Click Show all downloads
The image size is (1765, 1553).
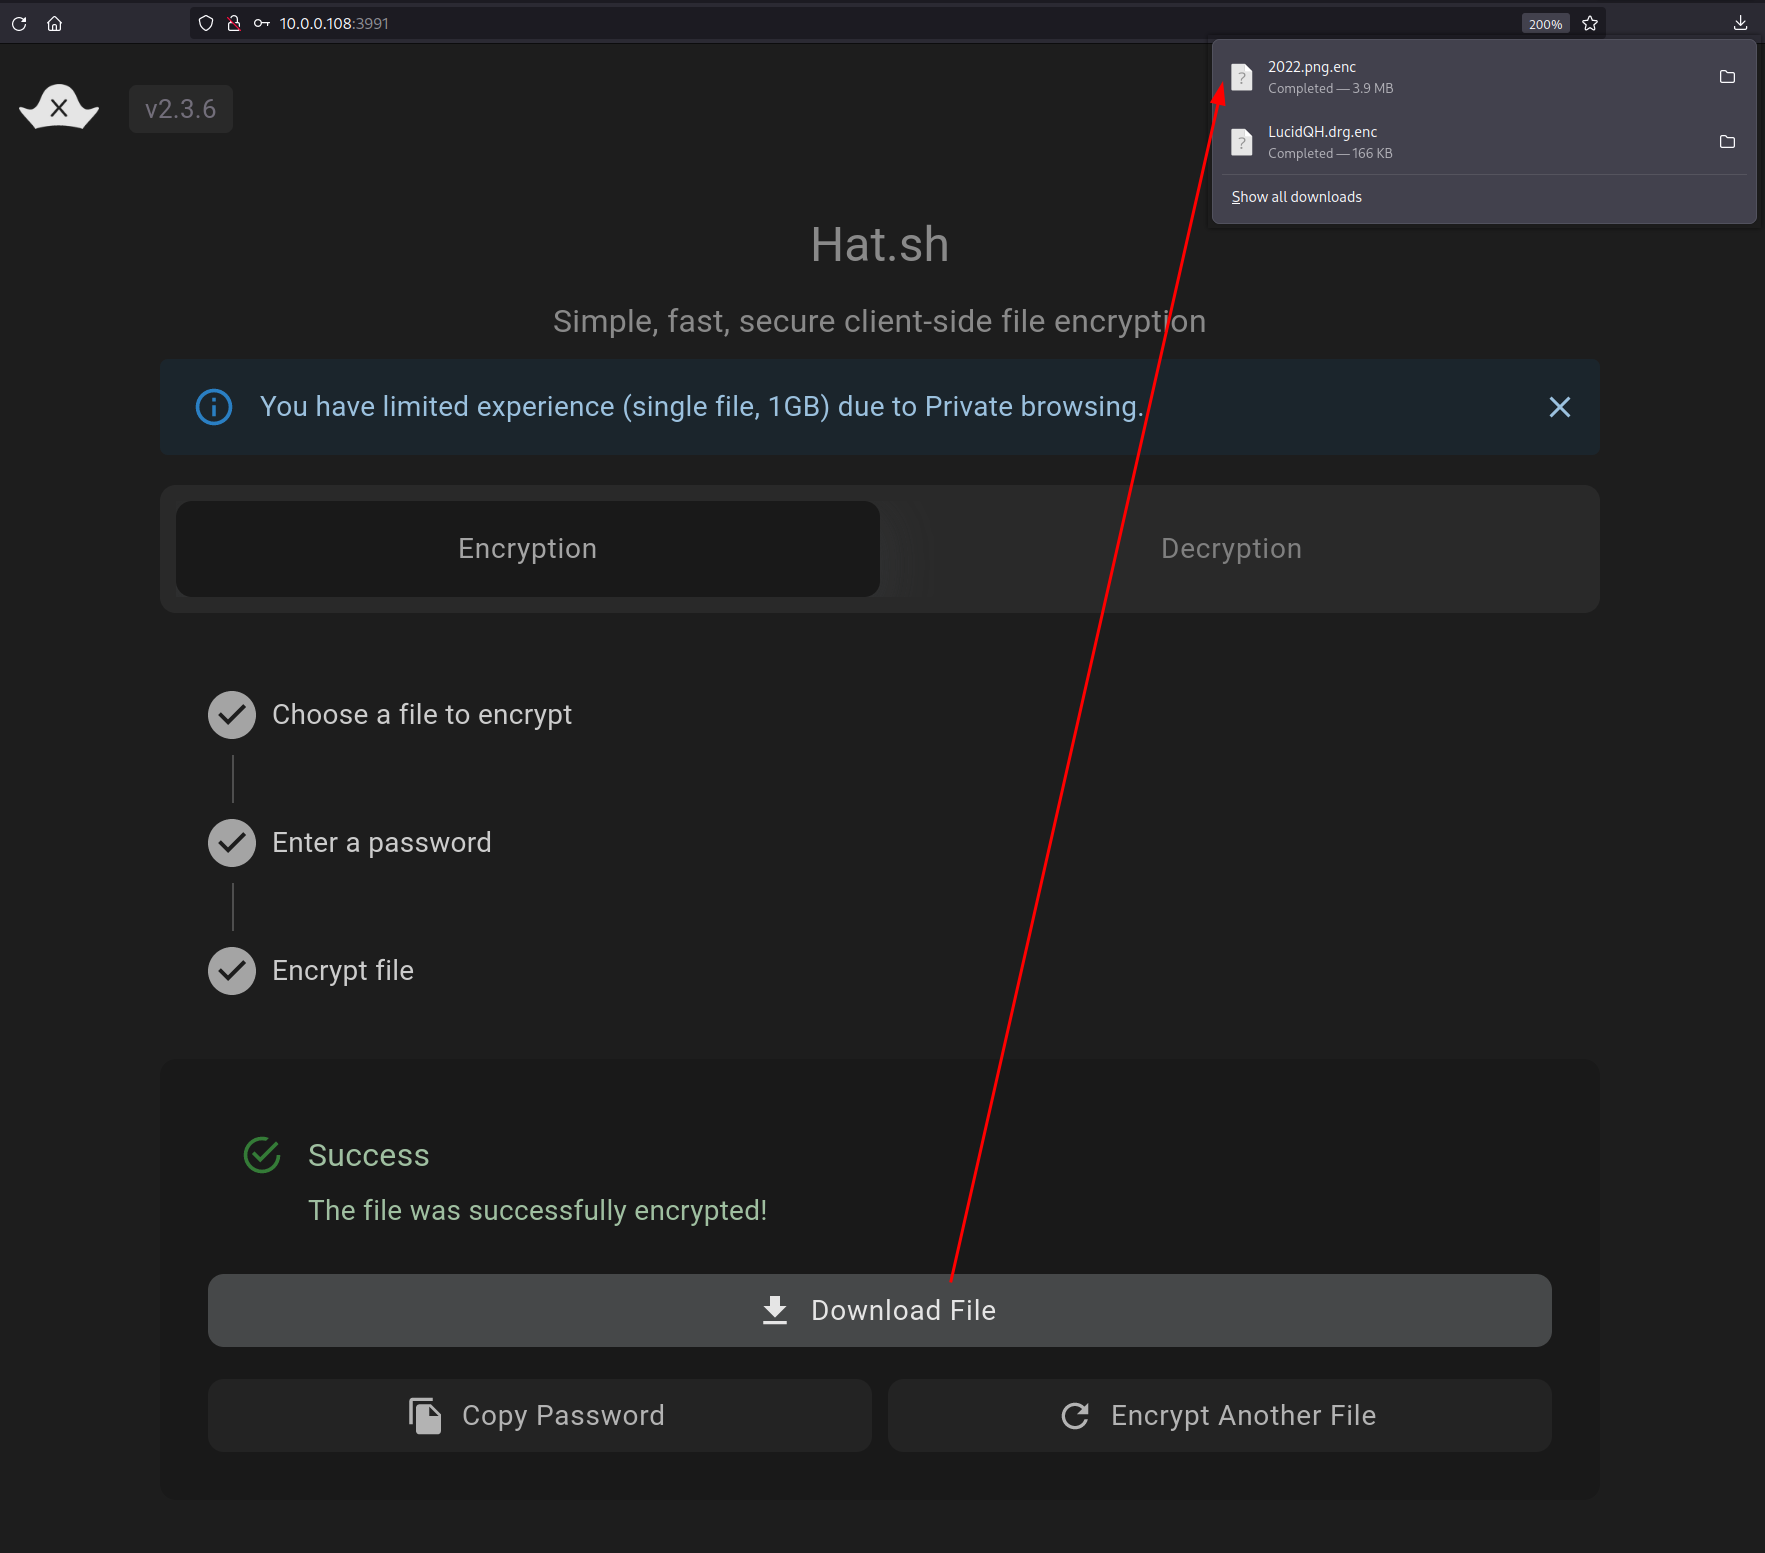pyautogui.click(x=1296, y=197)
